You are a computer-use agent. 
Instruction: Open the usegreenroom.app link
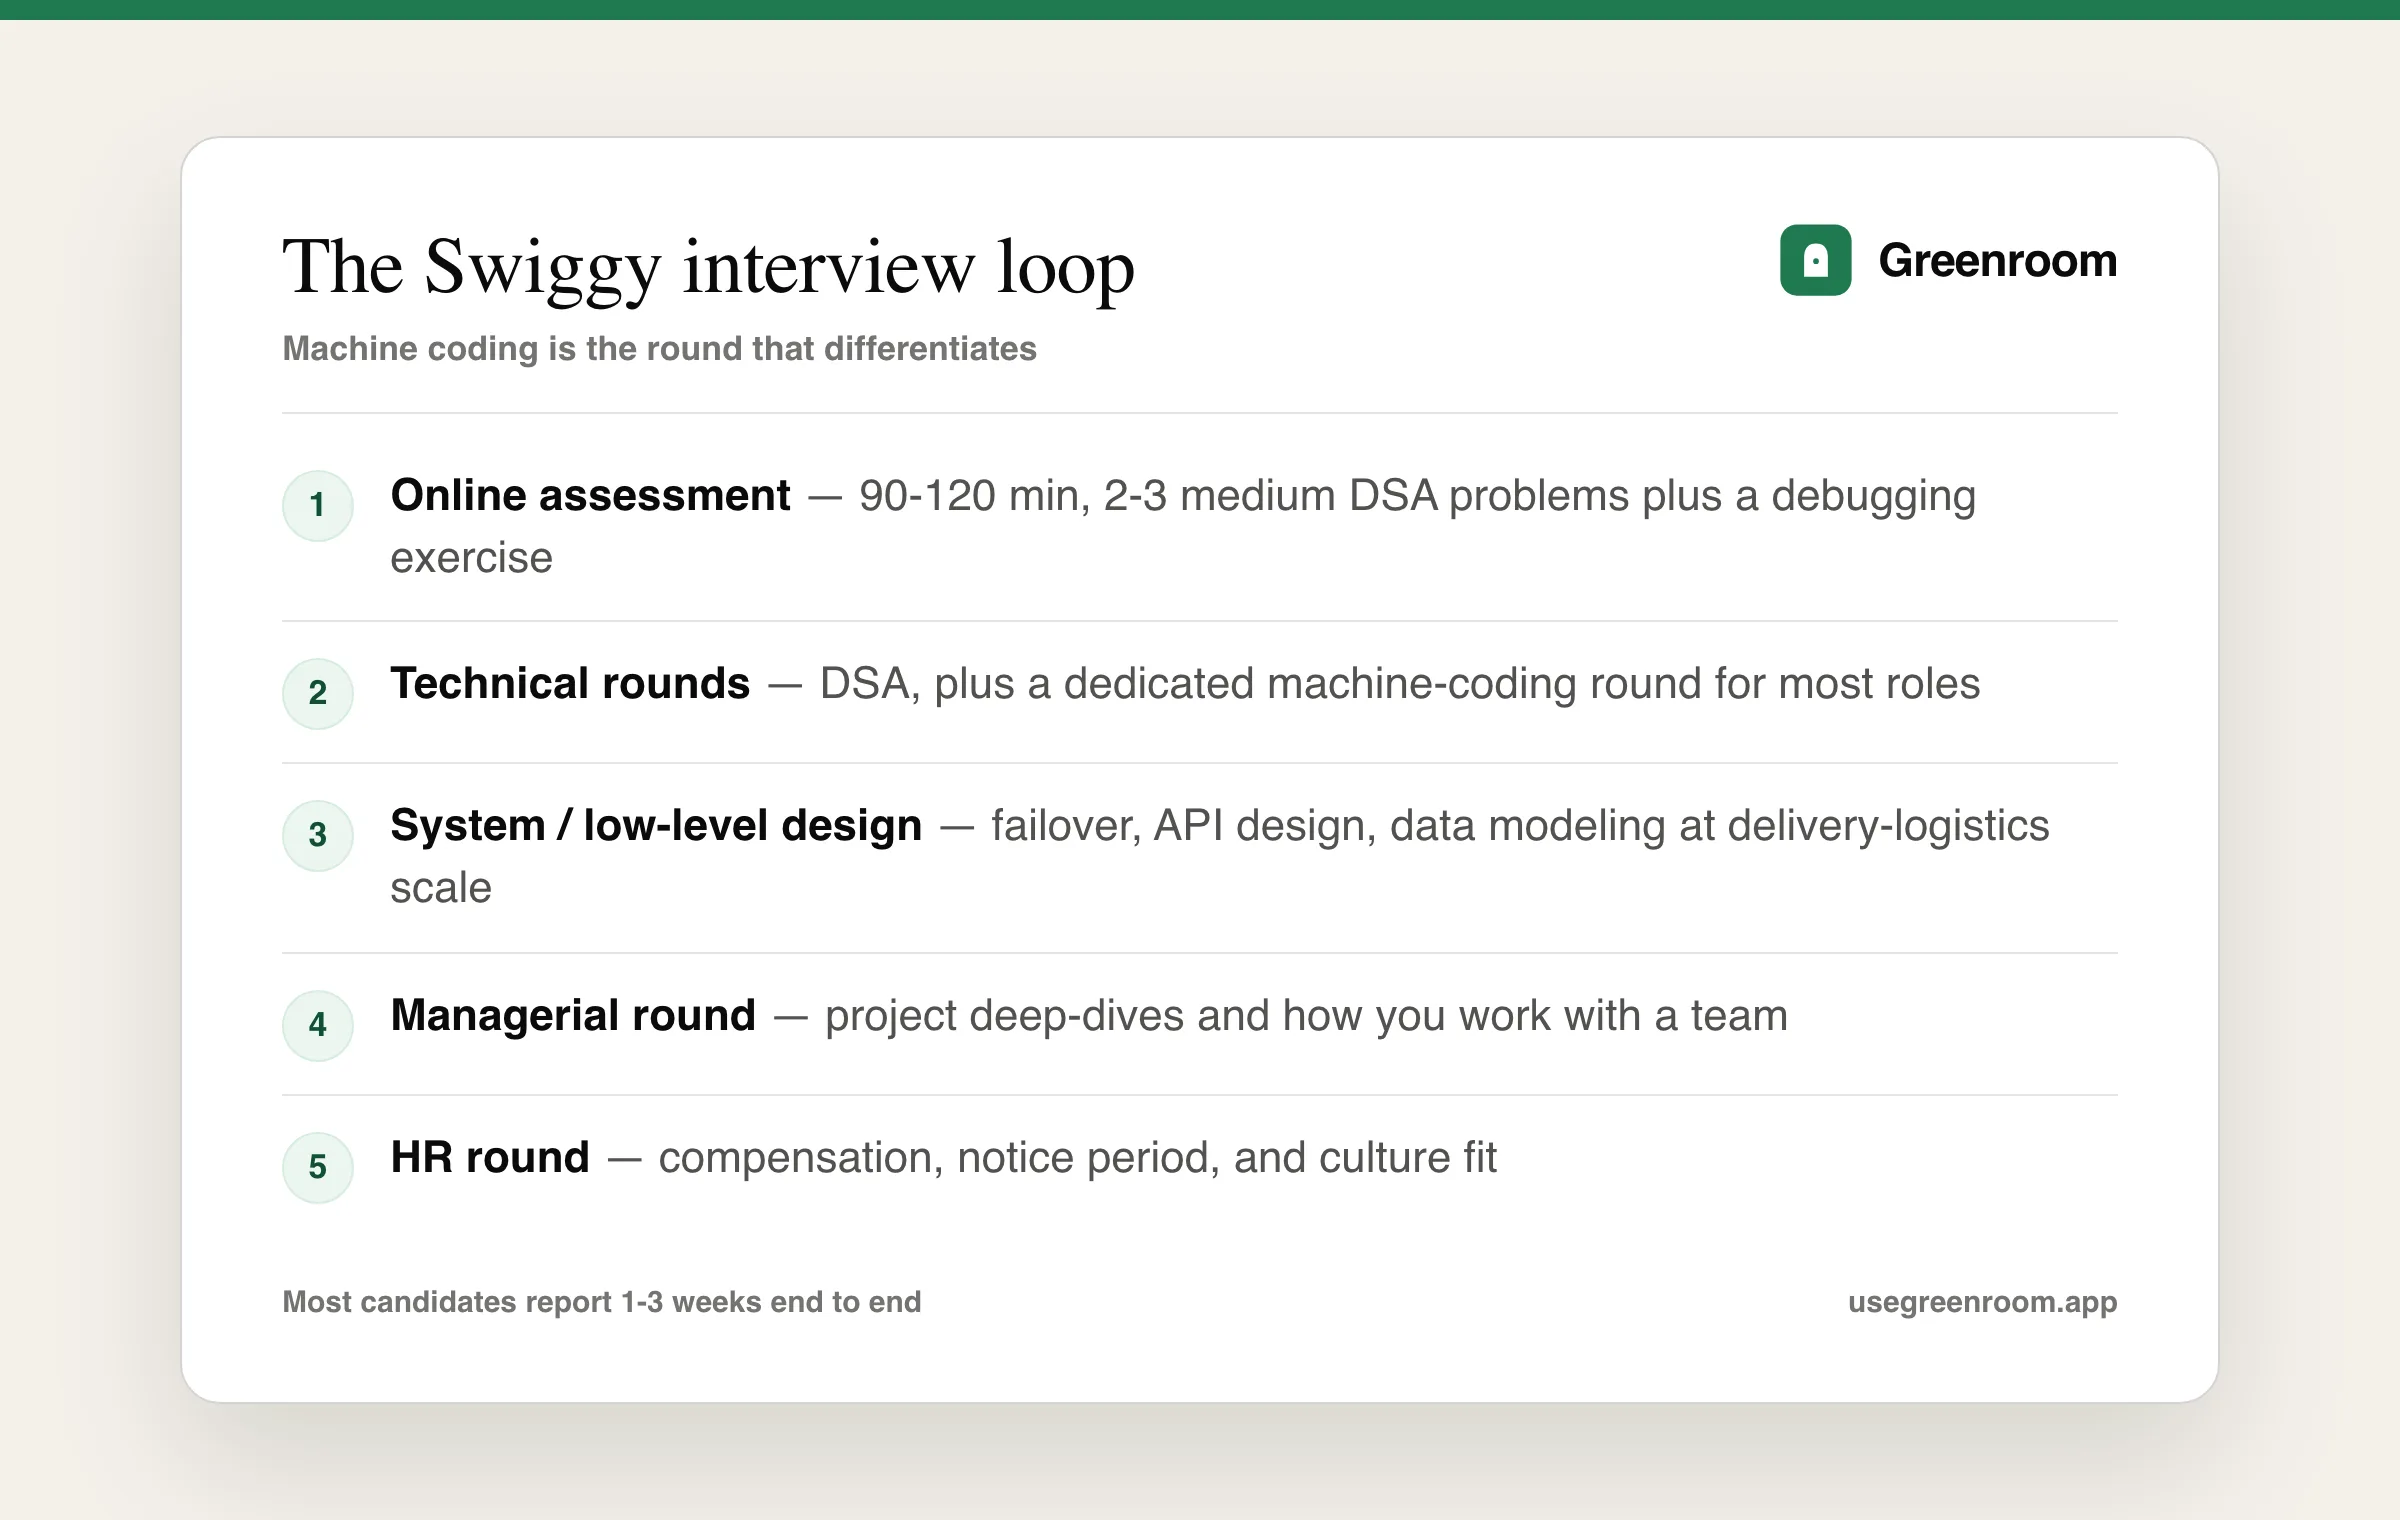(x=1982, y=1302)
